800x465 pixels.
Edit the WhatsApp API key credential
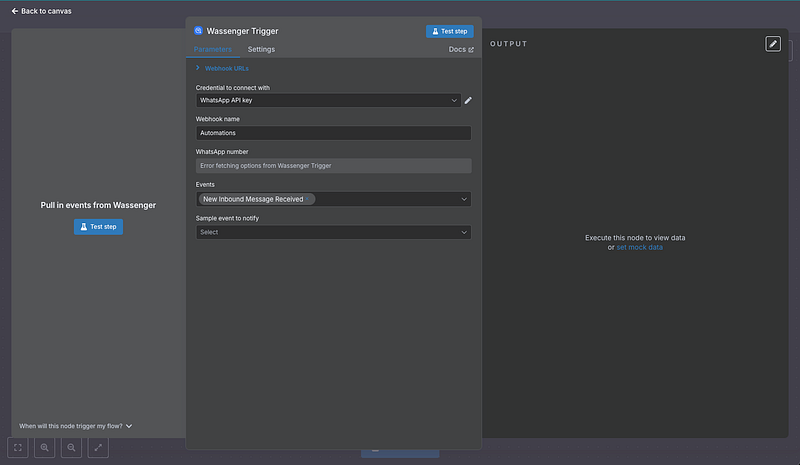click(x=468, y=100)
